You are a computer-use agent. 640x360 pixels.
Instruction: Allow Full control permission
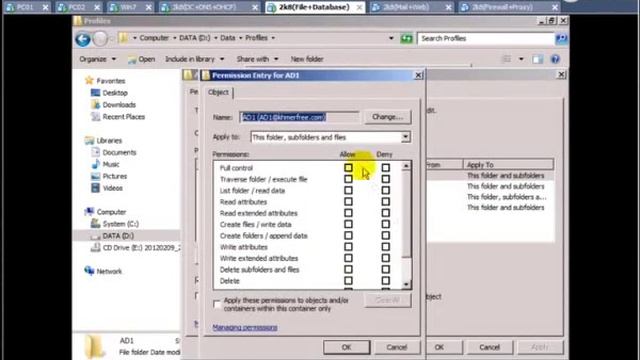coord(348,168)
